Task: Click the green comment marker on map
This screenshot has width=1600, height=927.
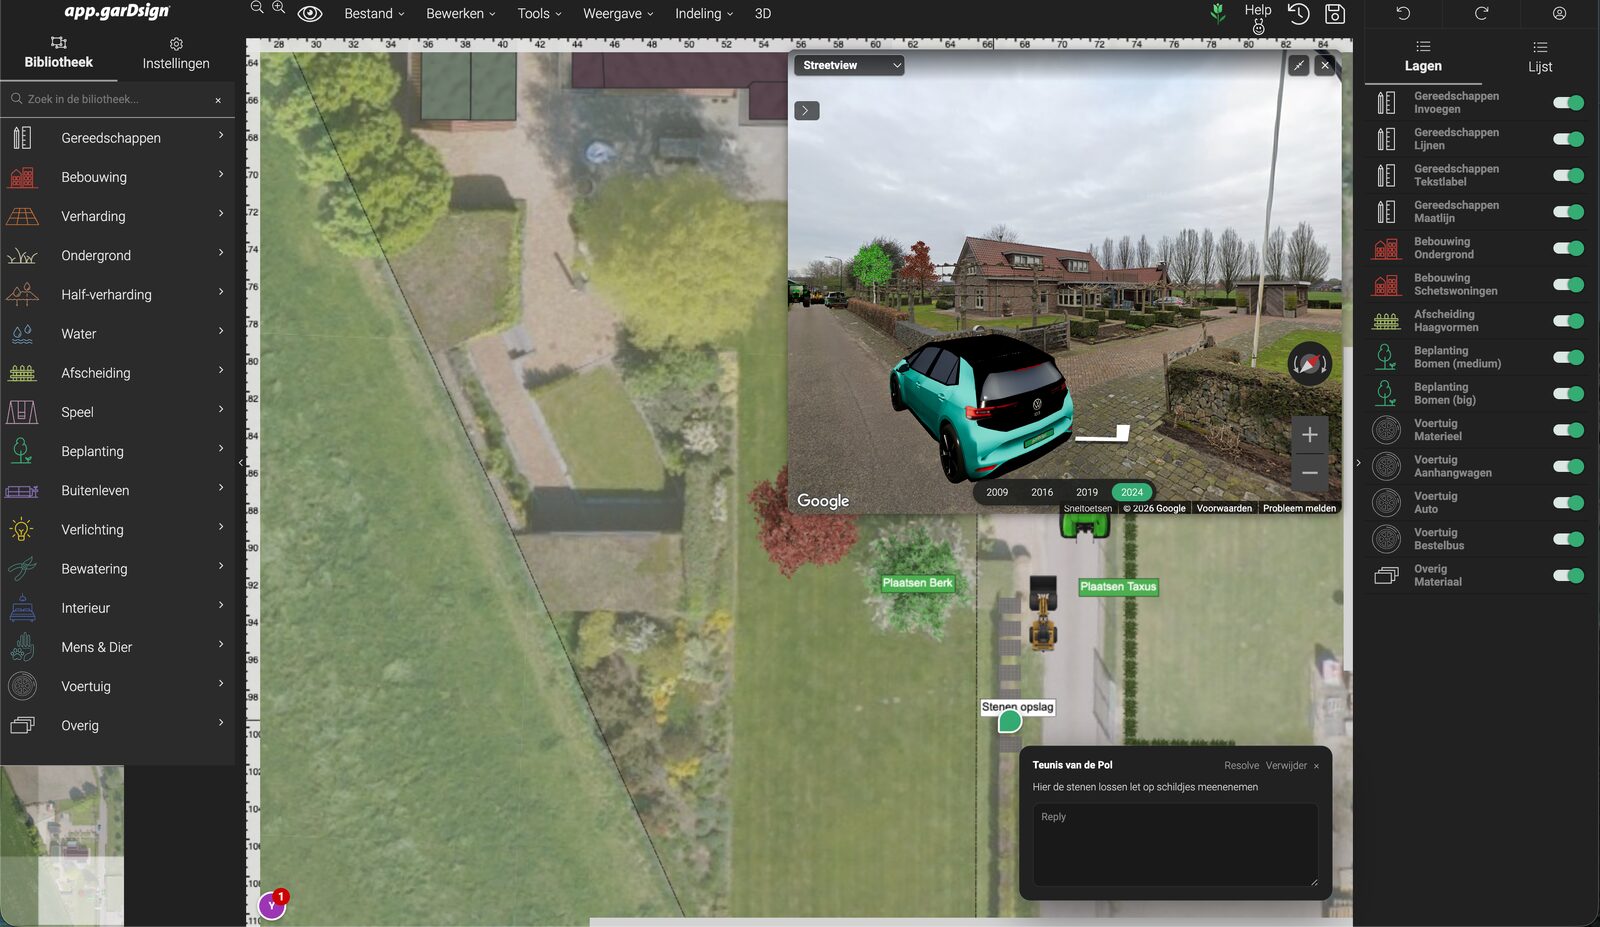Action: point(1010,721)
